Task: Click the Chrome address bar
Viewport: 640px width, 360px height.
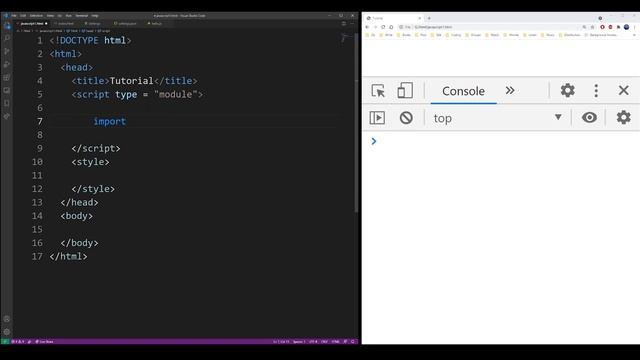Action: coord(496,27)
